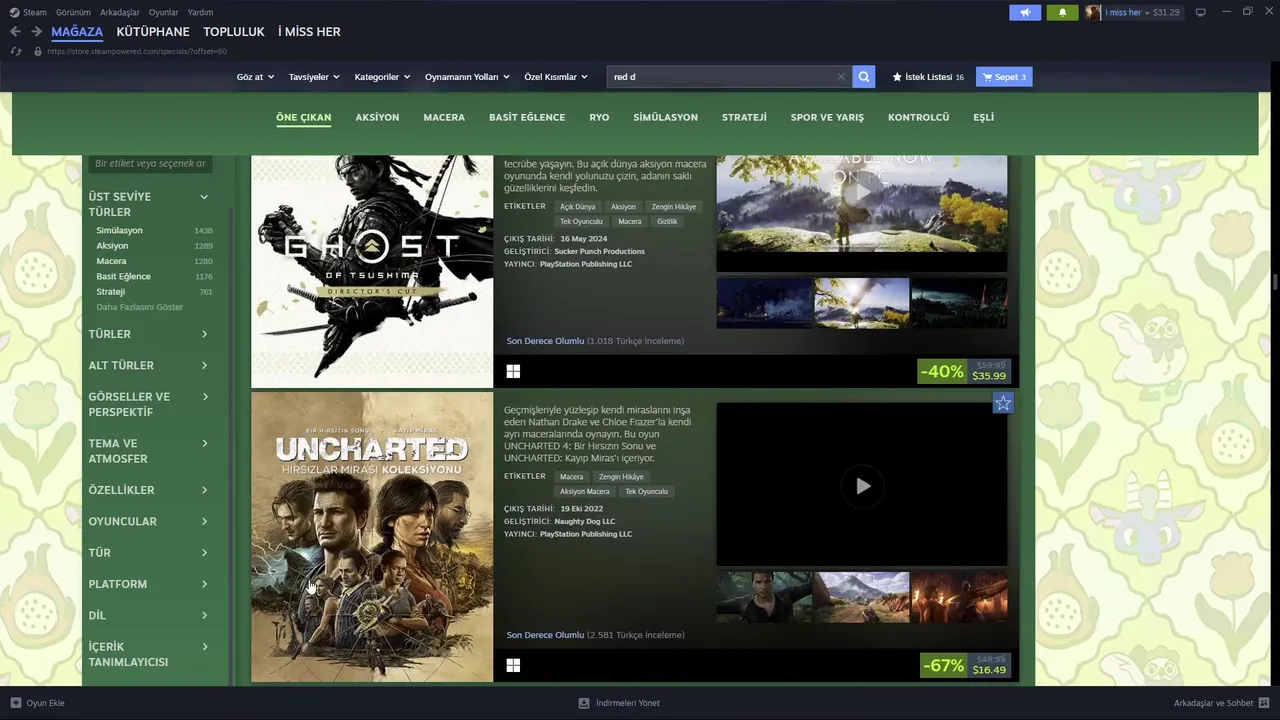Click the Açık Dünya tag
This screenshot has height=720, width=1280.
click(578, 207)
